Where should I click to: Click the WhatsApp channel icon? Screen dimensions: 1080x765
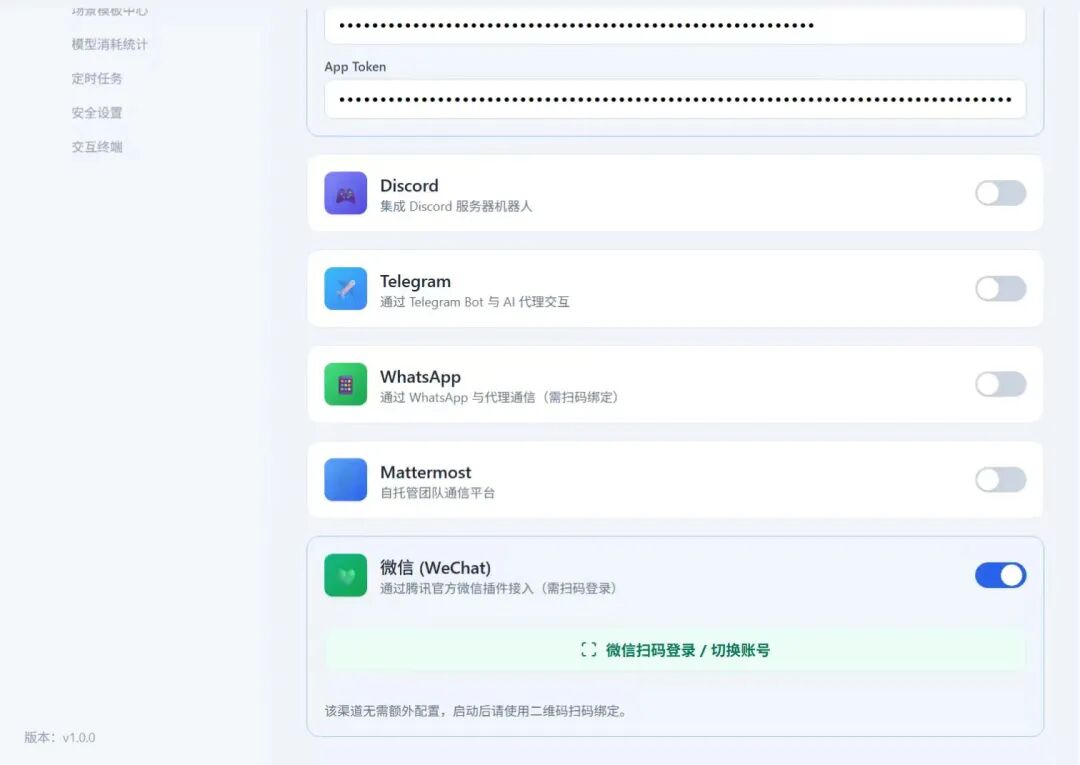(x=345, y=384)
